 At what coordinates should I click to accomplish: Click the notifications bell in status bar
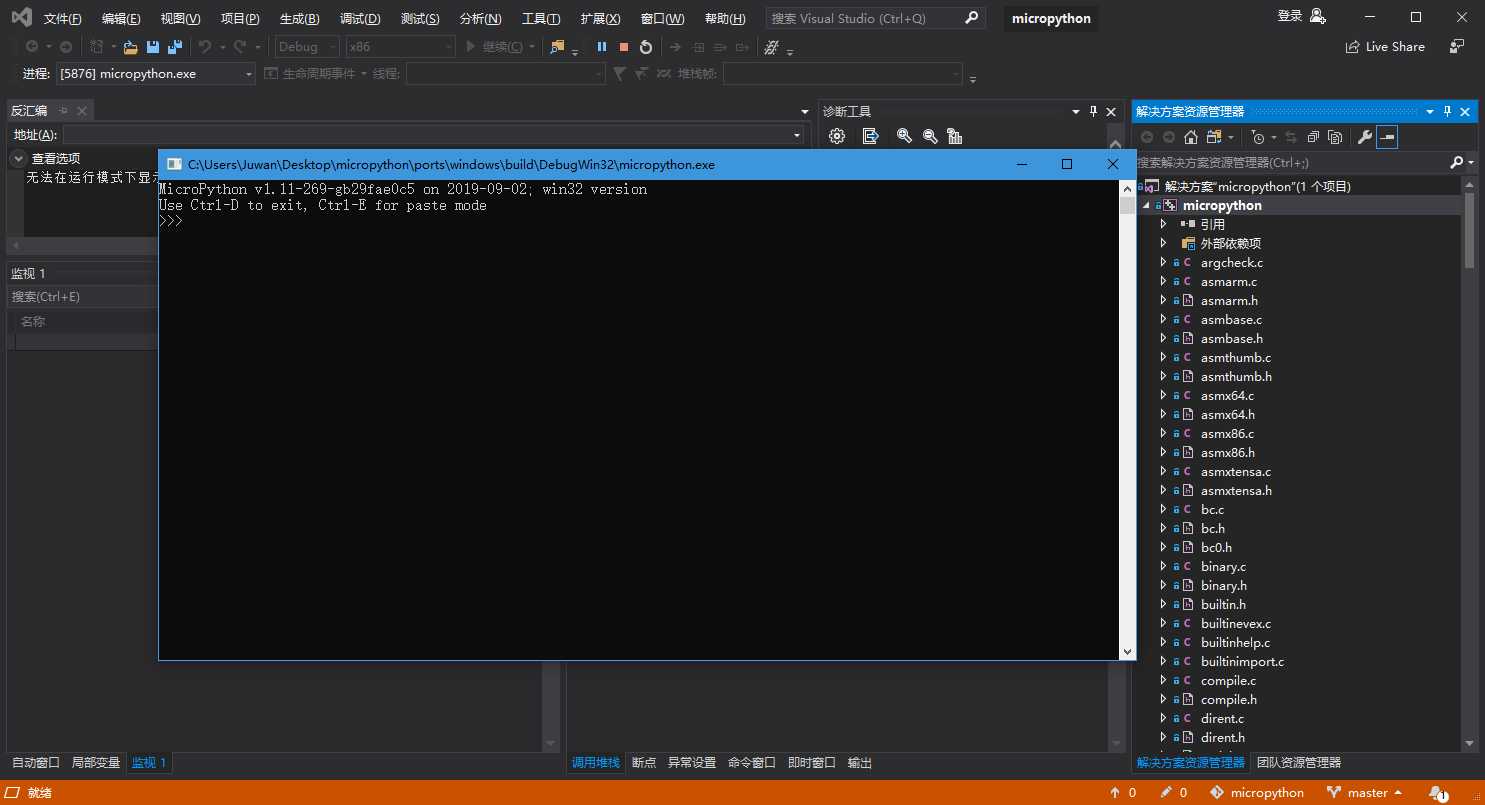click(x=1438, y=793)
